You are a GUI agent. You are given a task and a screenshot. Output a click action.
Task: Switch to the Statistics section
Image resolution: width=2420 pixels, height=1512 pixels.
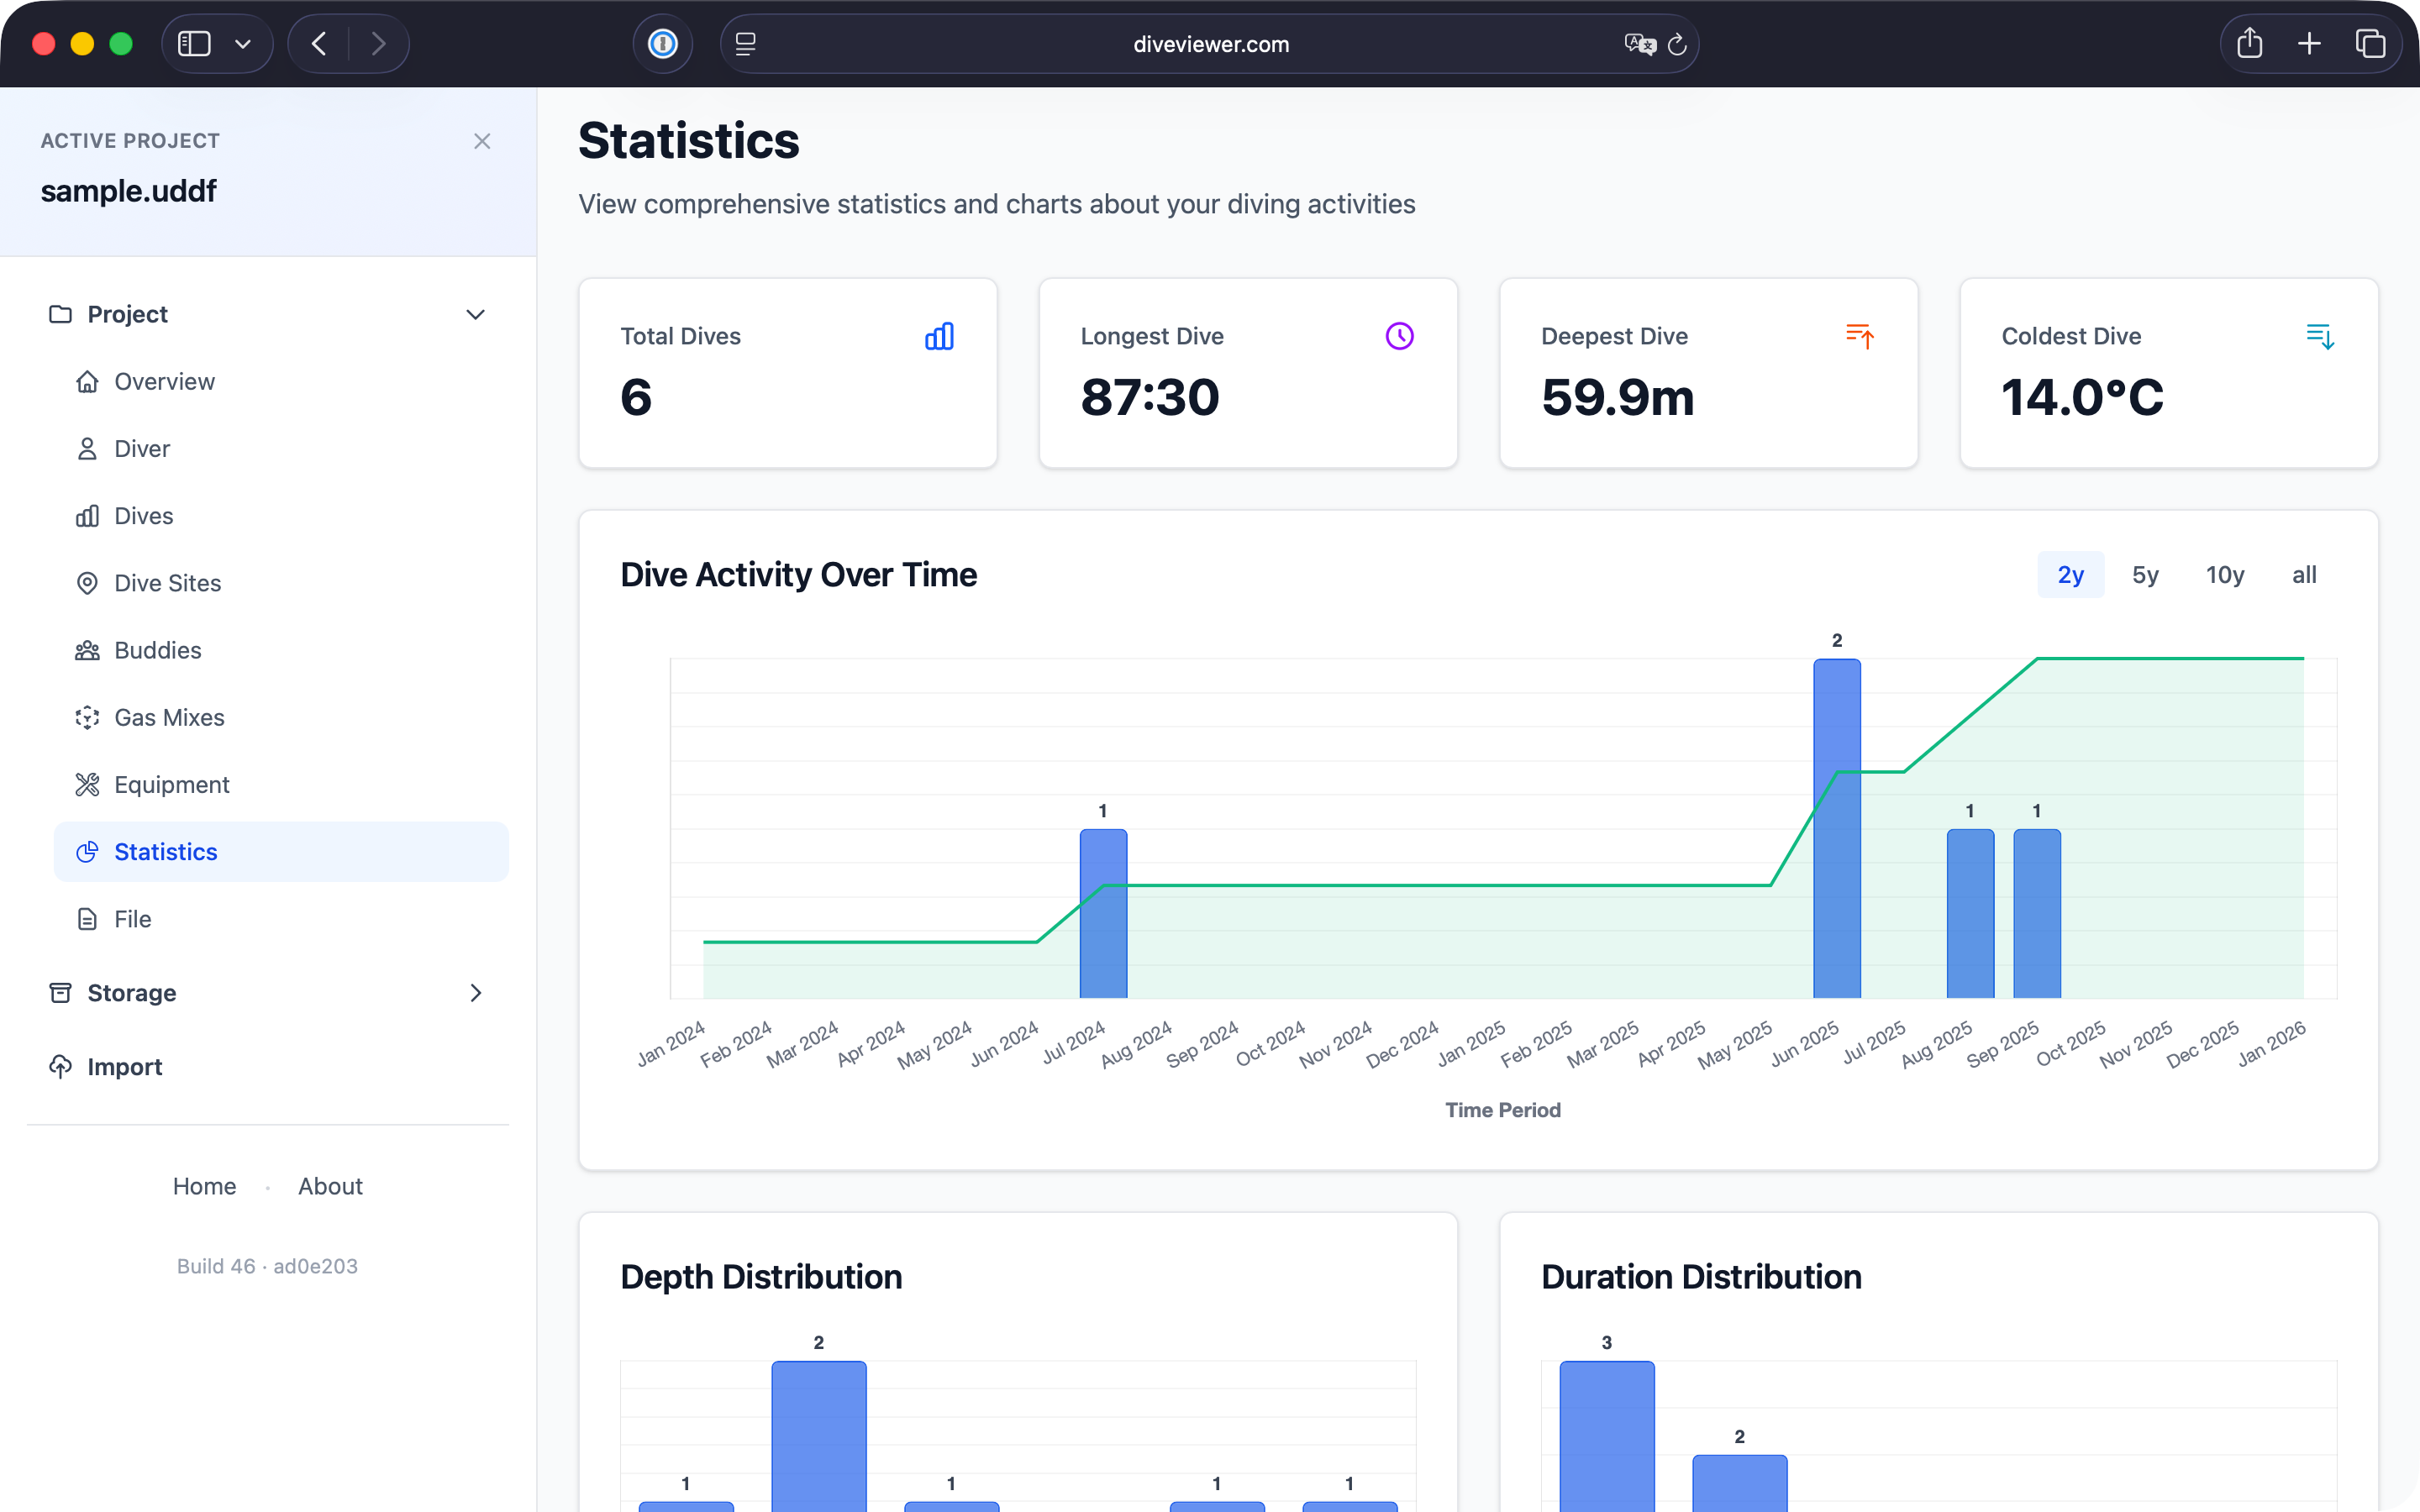[x=166, y=851]
